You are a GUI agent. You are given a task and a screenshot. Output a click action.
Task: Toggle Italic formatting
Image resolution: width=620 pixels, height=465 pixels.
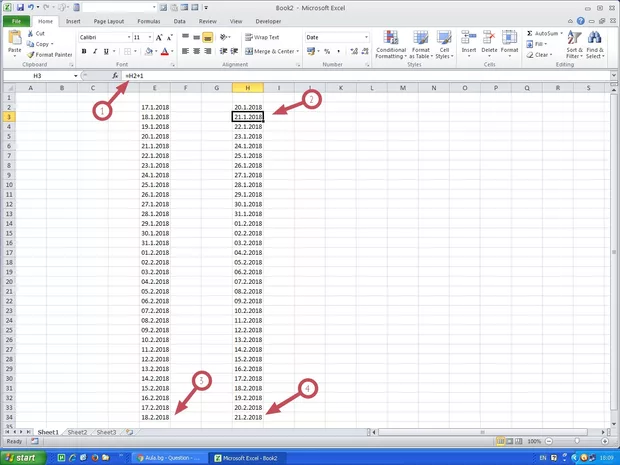click(95, 51)
